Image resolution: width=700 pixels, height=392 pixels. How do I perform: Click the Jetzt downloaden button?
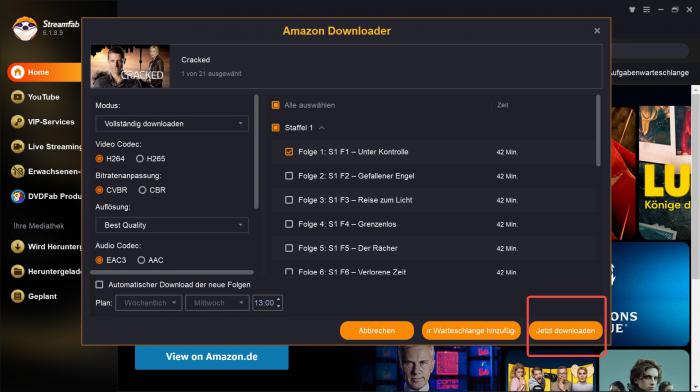pos(565,331)
